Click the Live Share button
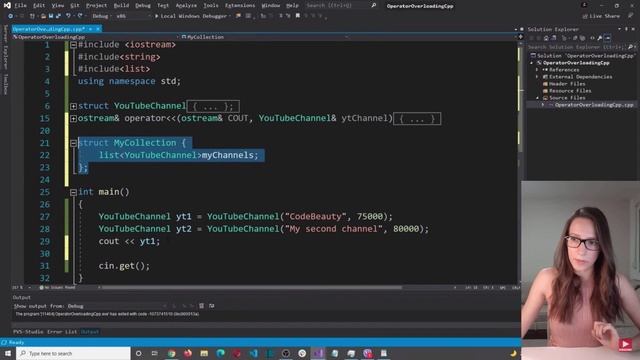Viewport: 640px width, 360px height. click(x=601, y=16)
